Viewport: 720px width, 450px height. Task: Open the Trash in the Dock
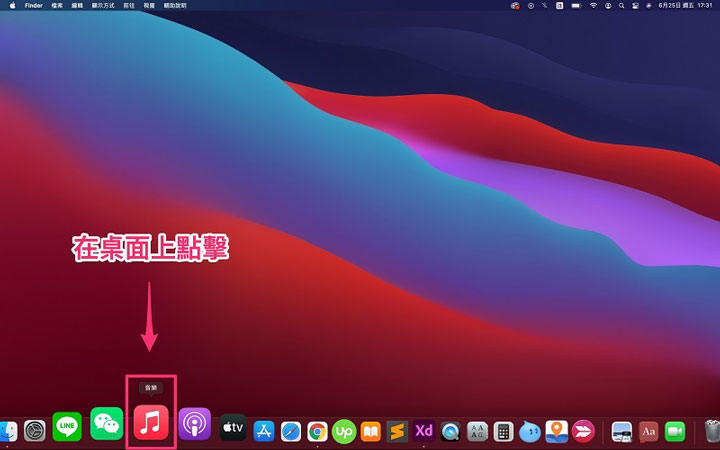712,431
